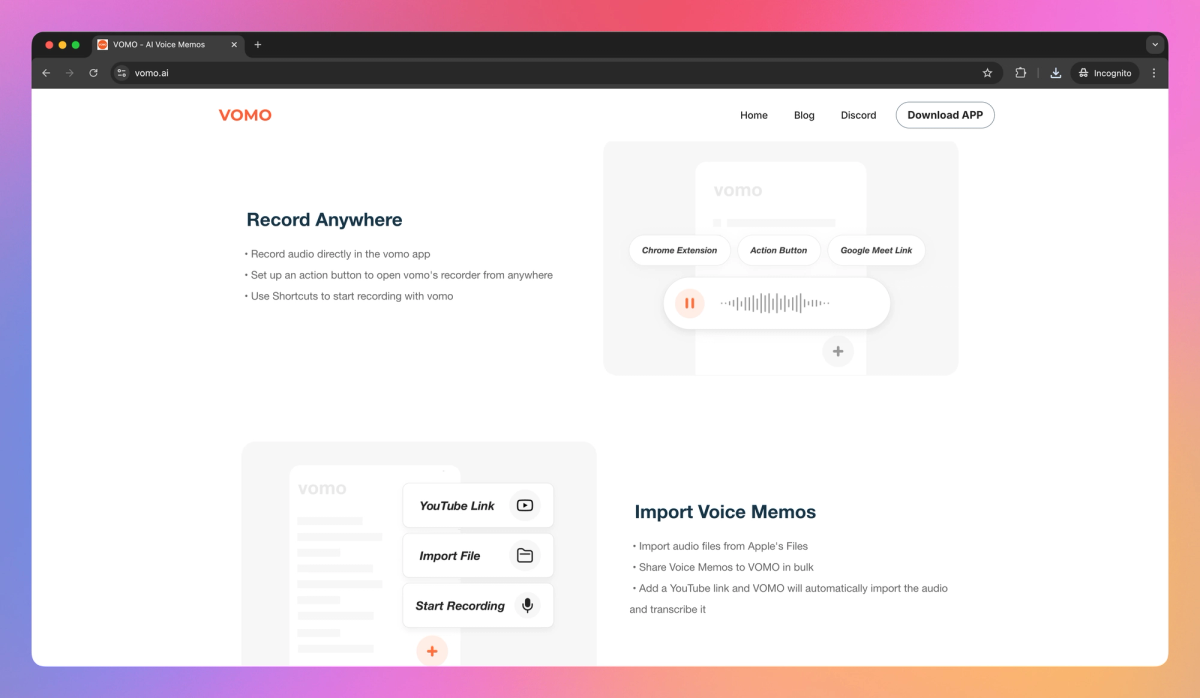Click text "Share Voice Memos to VOMO in bulk"
The width and height of the screenshot is (1200, 698).
[x=727, y=567]
